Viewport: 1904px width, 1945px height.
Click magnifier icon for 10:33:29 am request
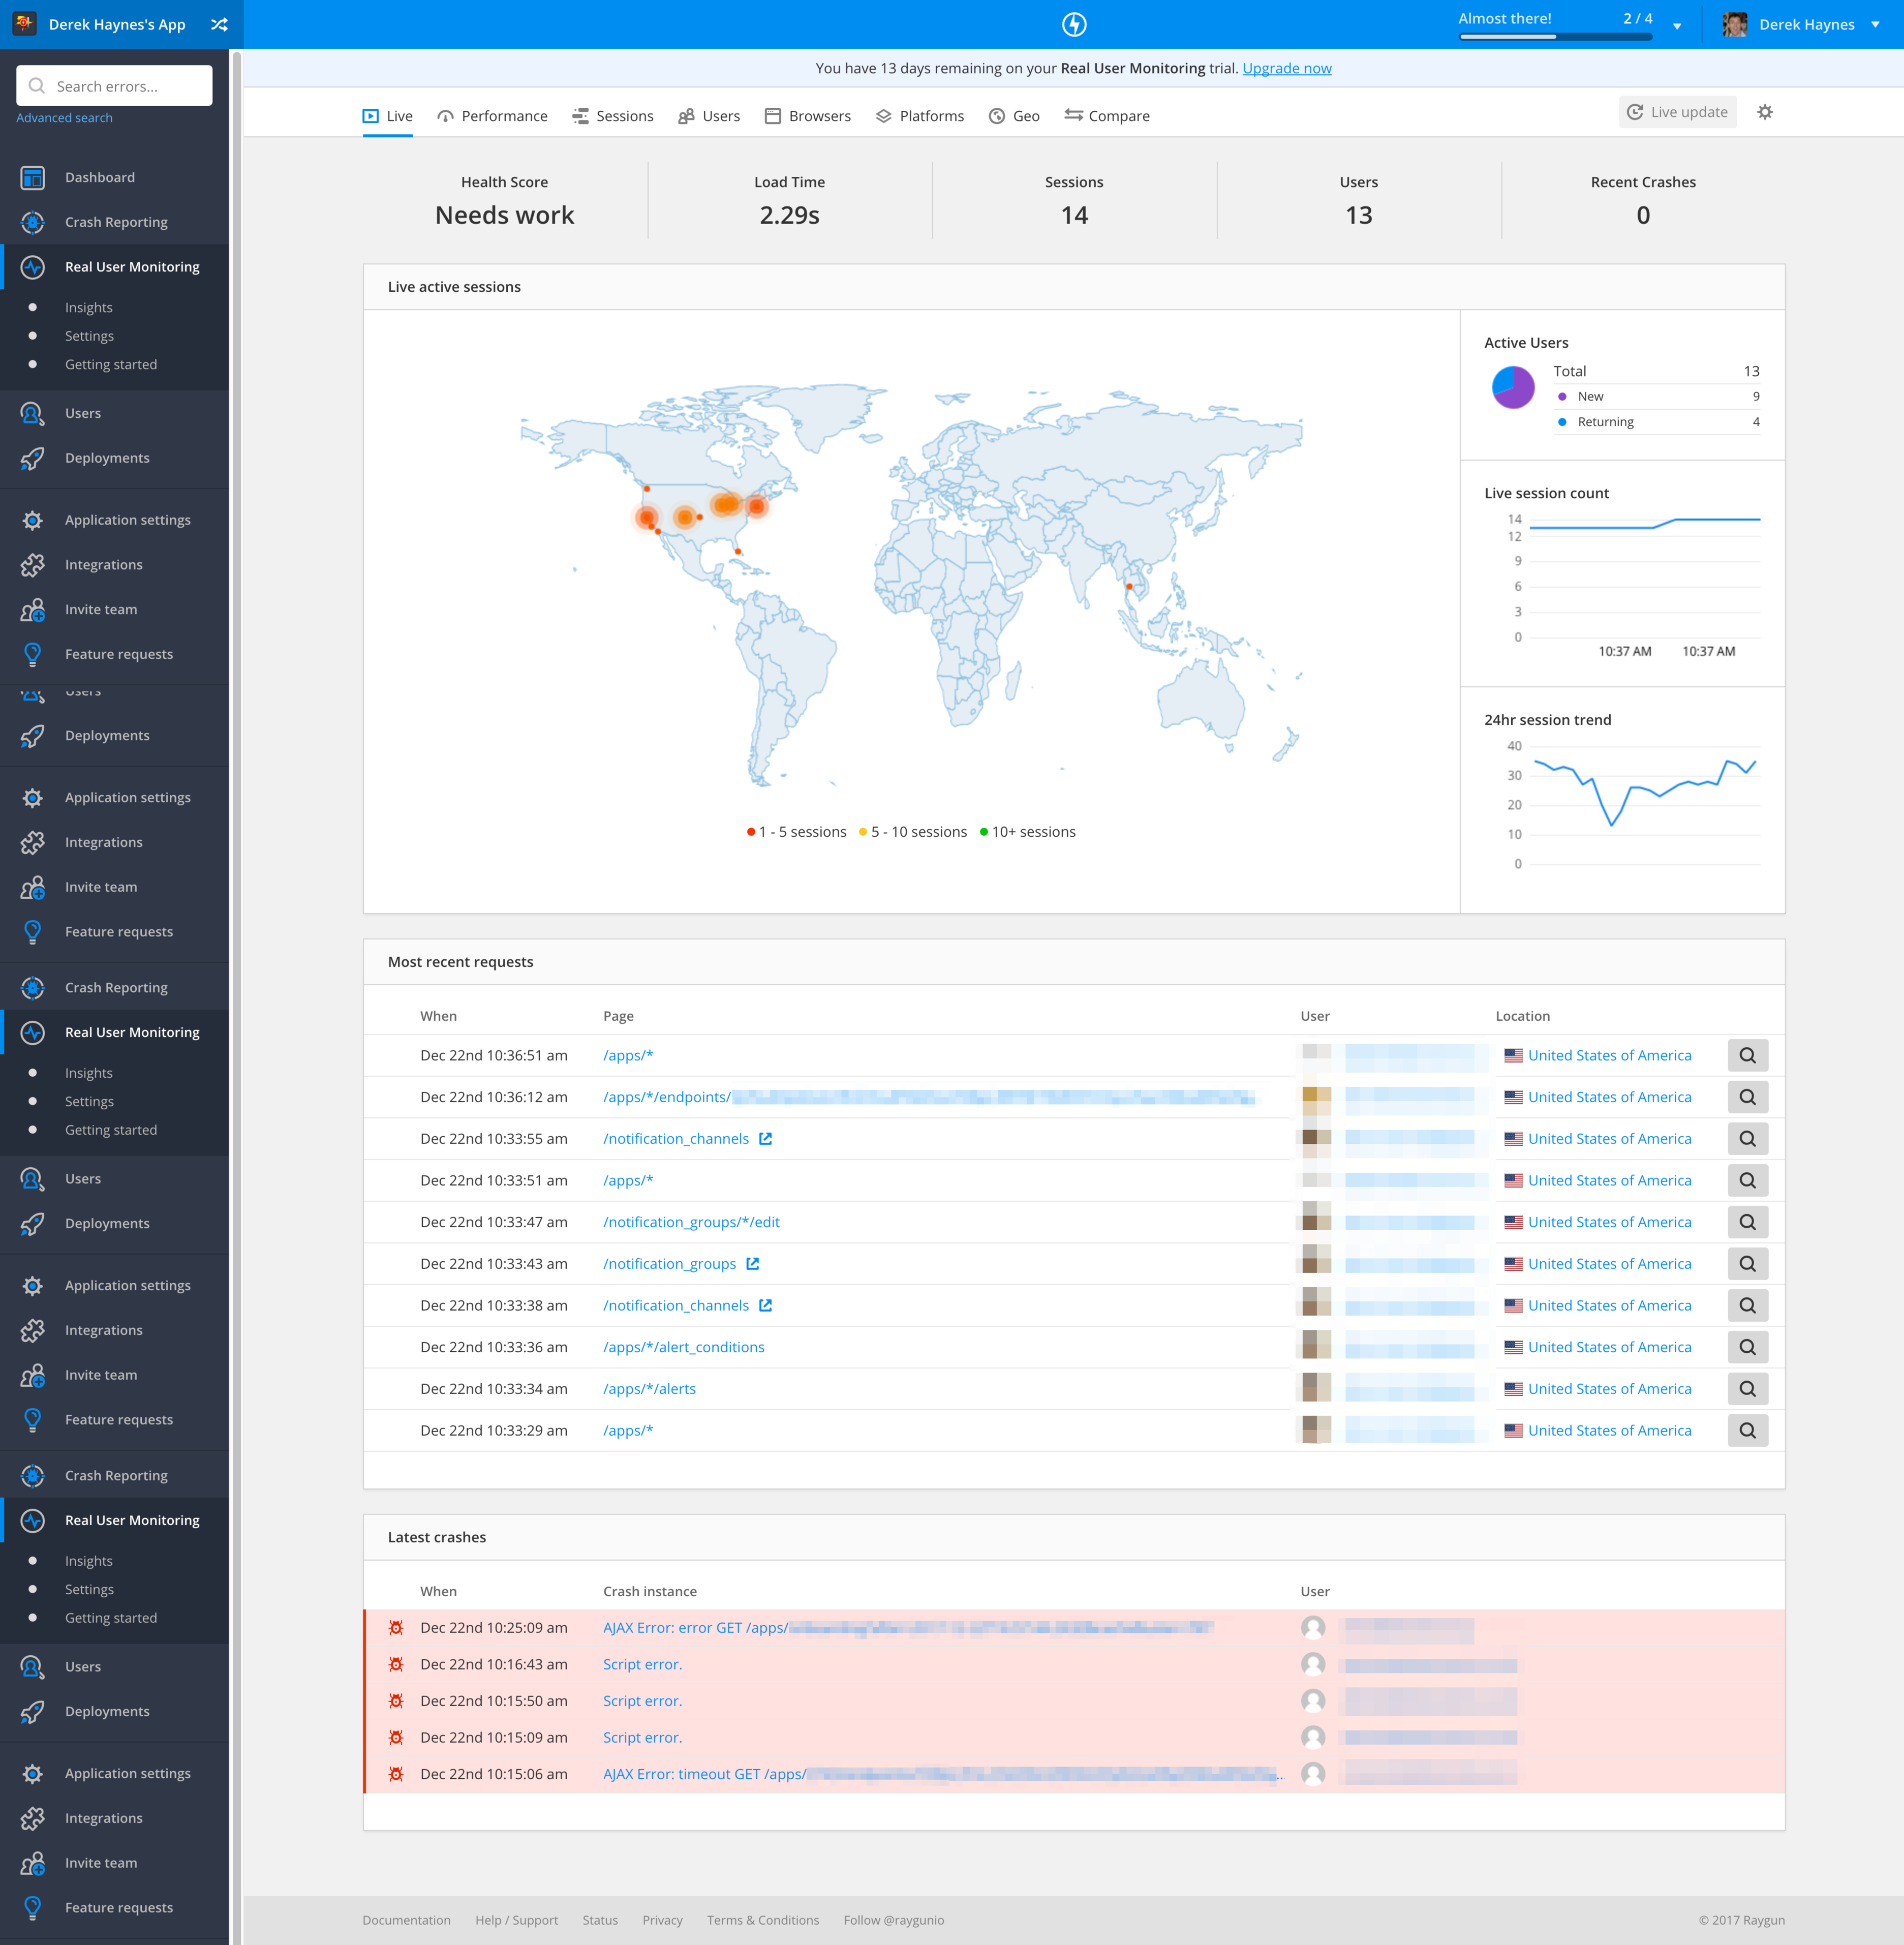point(1747,1430)
